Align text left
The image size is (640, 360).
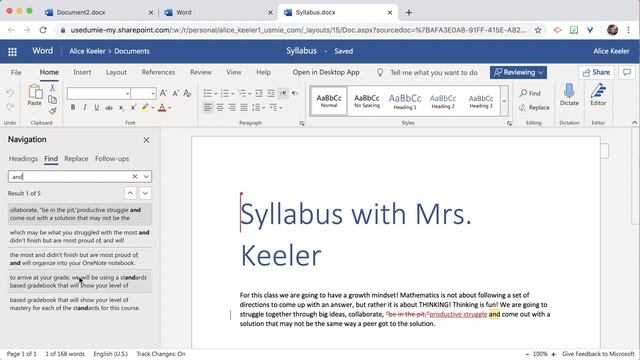[208, 108]
